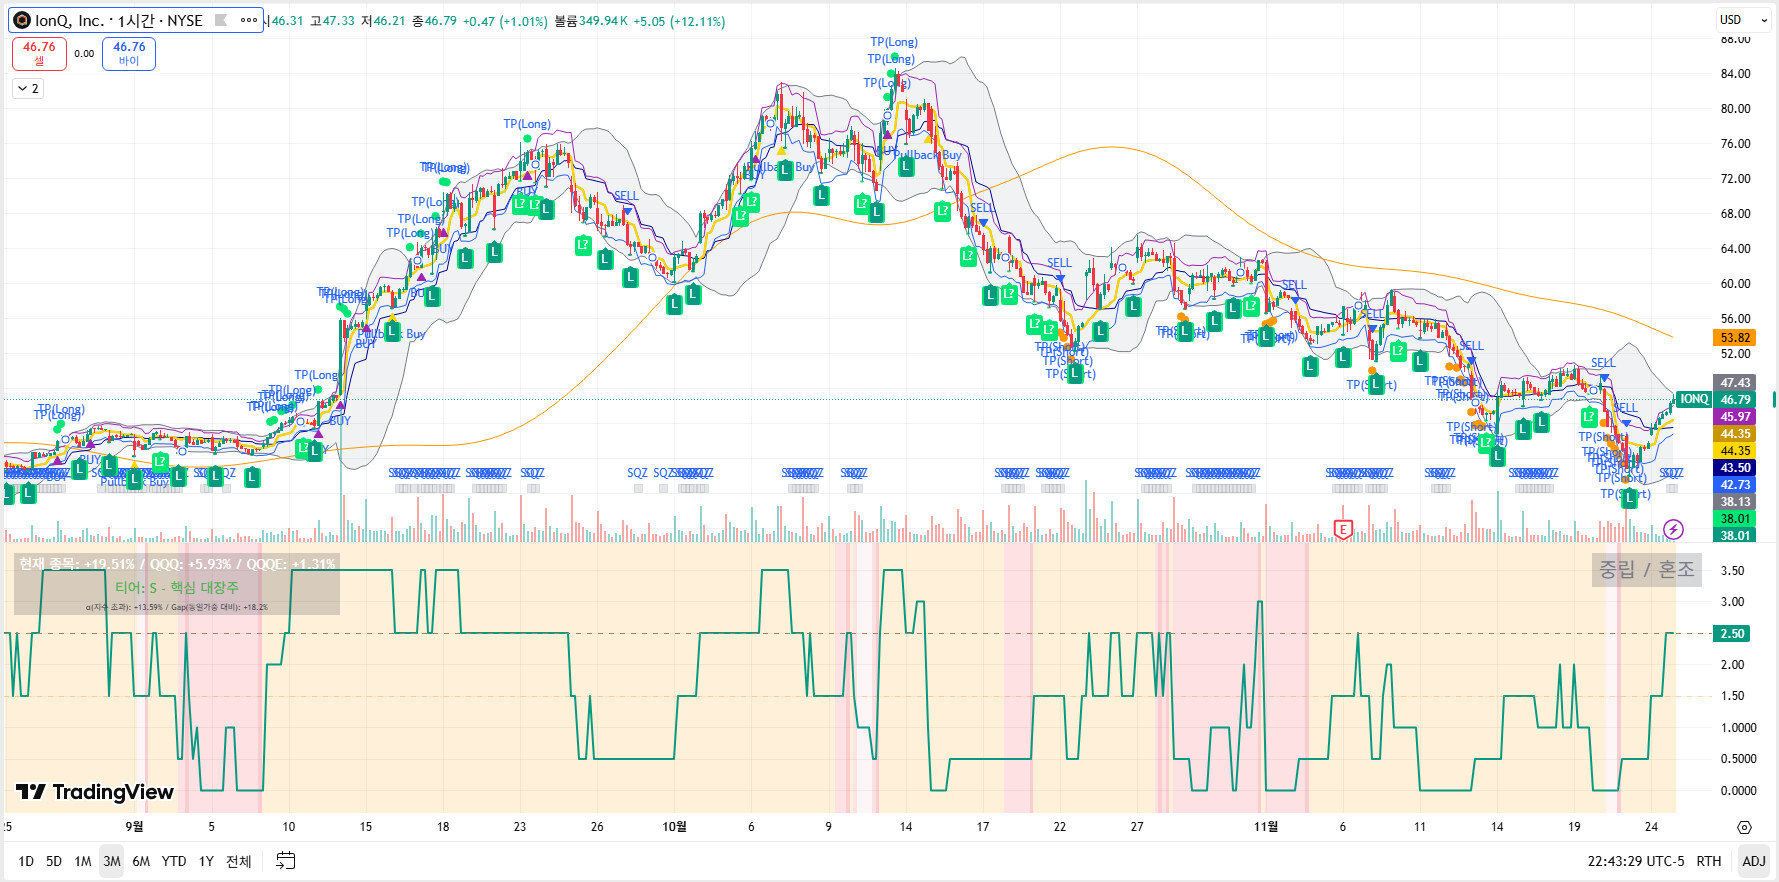Click the orange 53.82 price label
Screen dimensions: 1779x882
pyautogui.click(x=1735, y=338)
